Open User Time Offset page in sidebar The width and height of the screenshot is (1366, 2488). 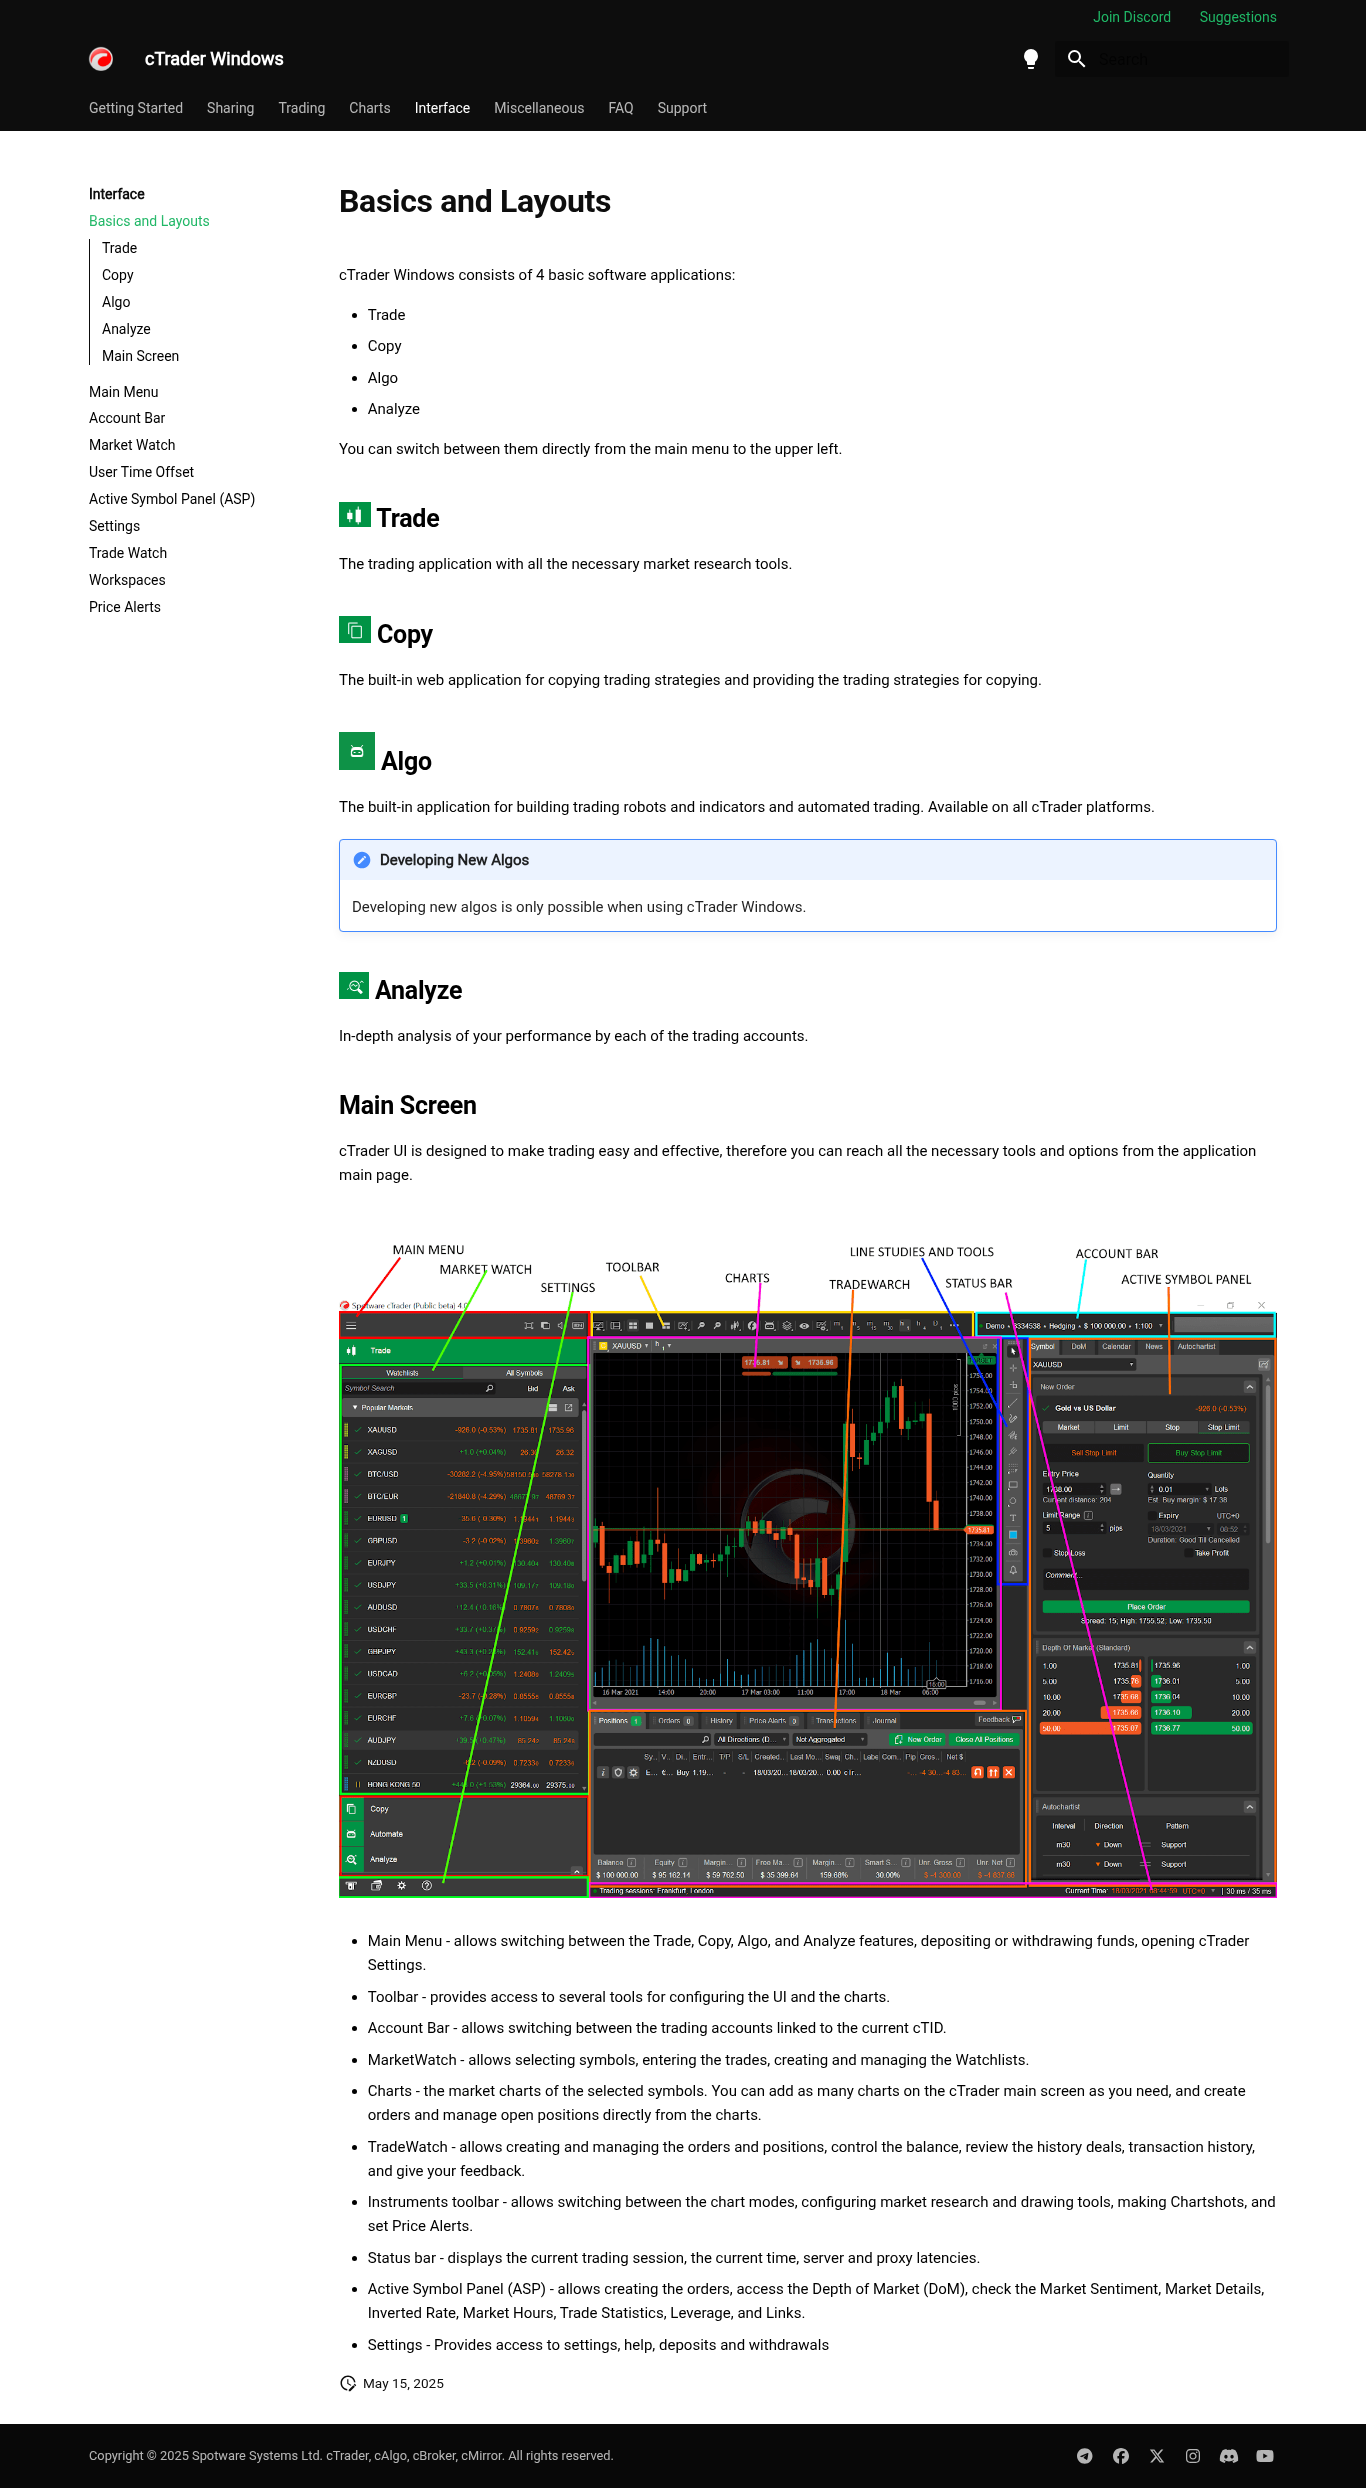tap(141, 472)
